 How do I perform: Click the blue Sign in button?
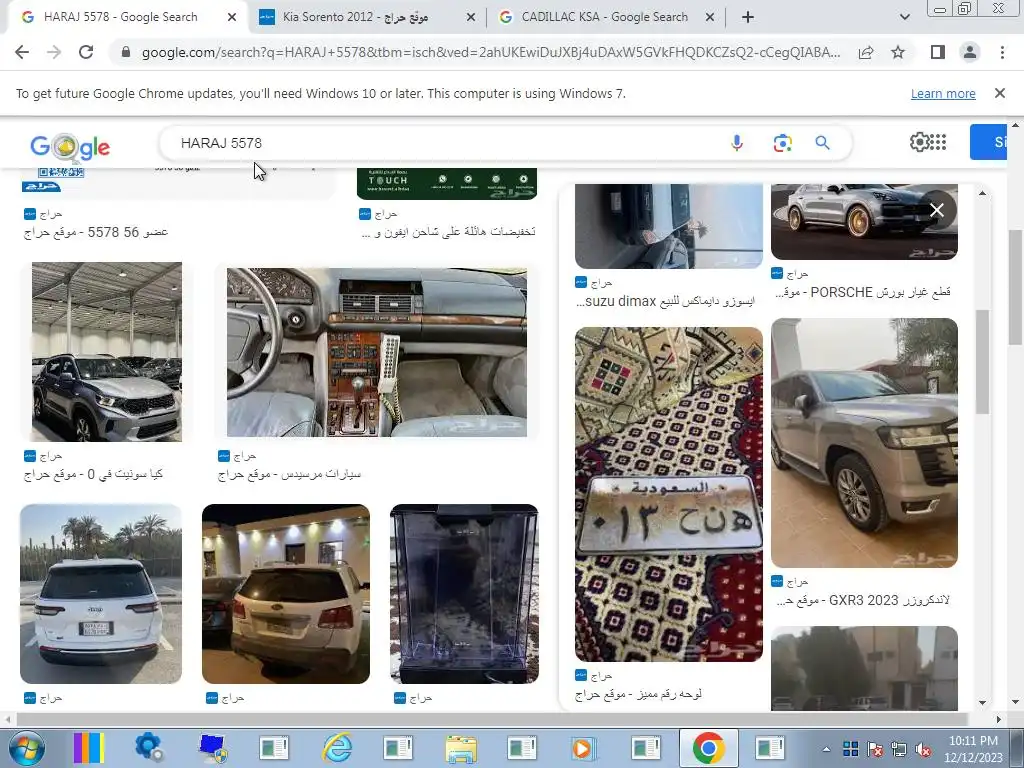pyautogui.click(x=987, y=142)
